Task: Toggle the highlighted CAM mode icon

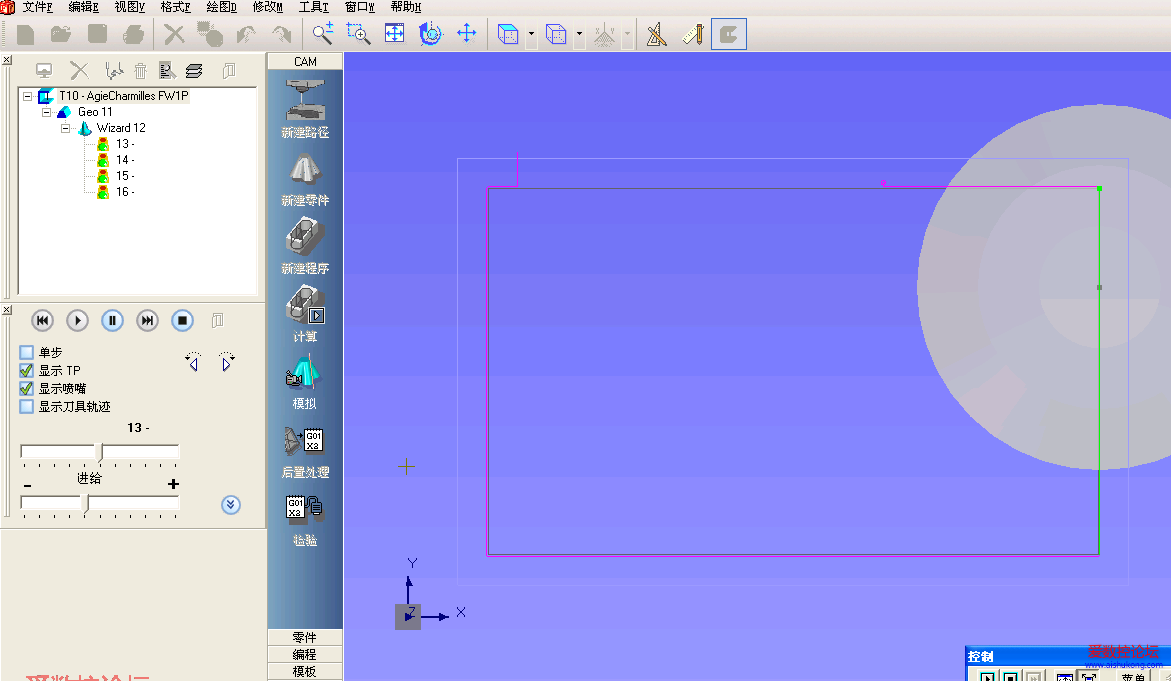Action: [x=729, y=34]
